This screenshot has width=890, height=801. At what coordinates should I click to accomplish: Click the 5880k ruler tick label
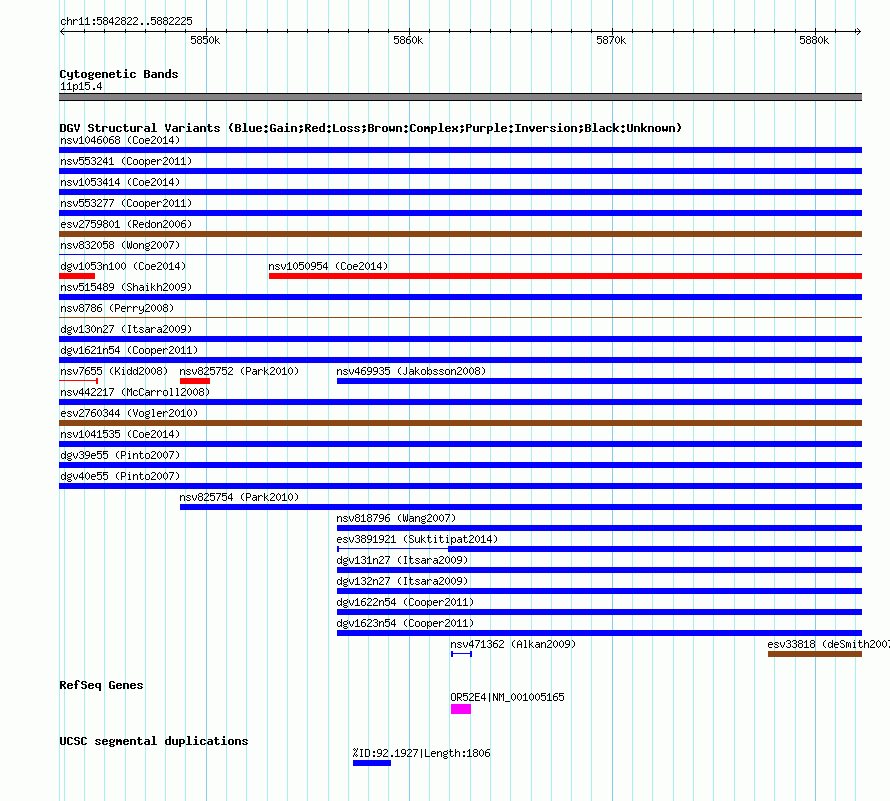[815, 40]
